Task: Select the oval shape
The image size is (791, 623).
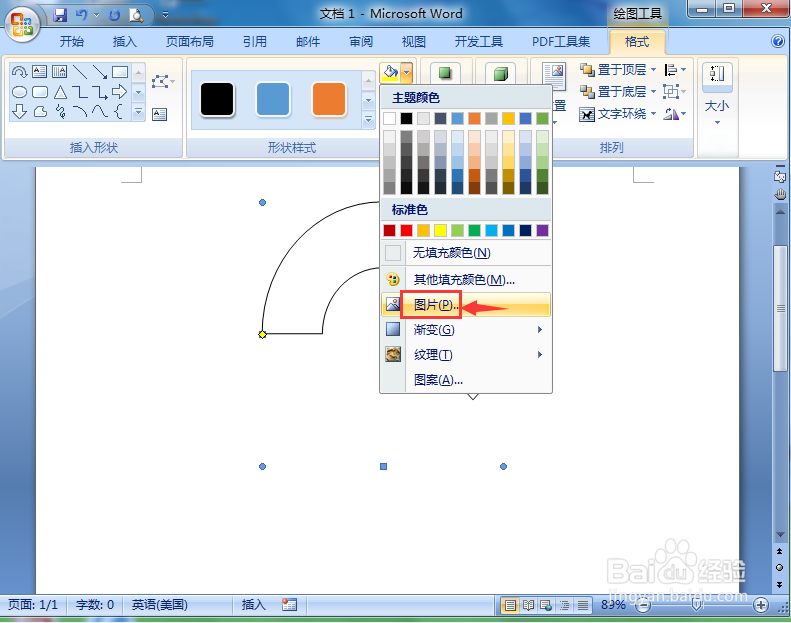Action: tap(19, 92)
